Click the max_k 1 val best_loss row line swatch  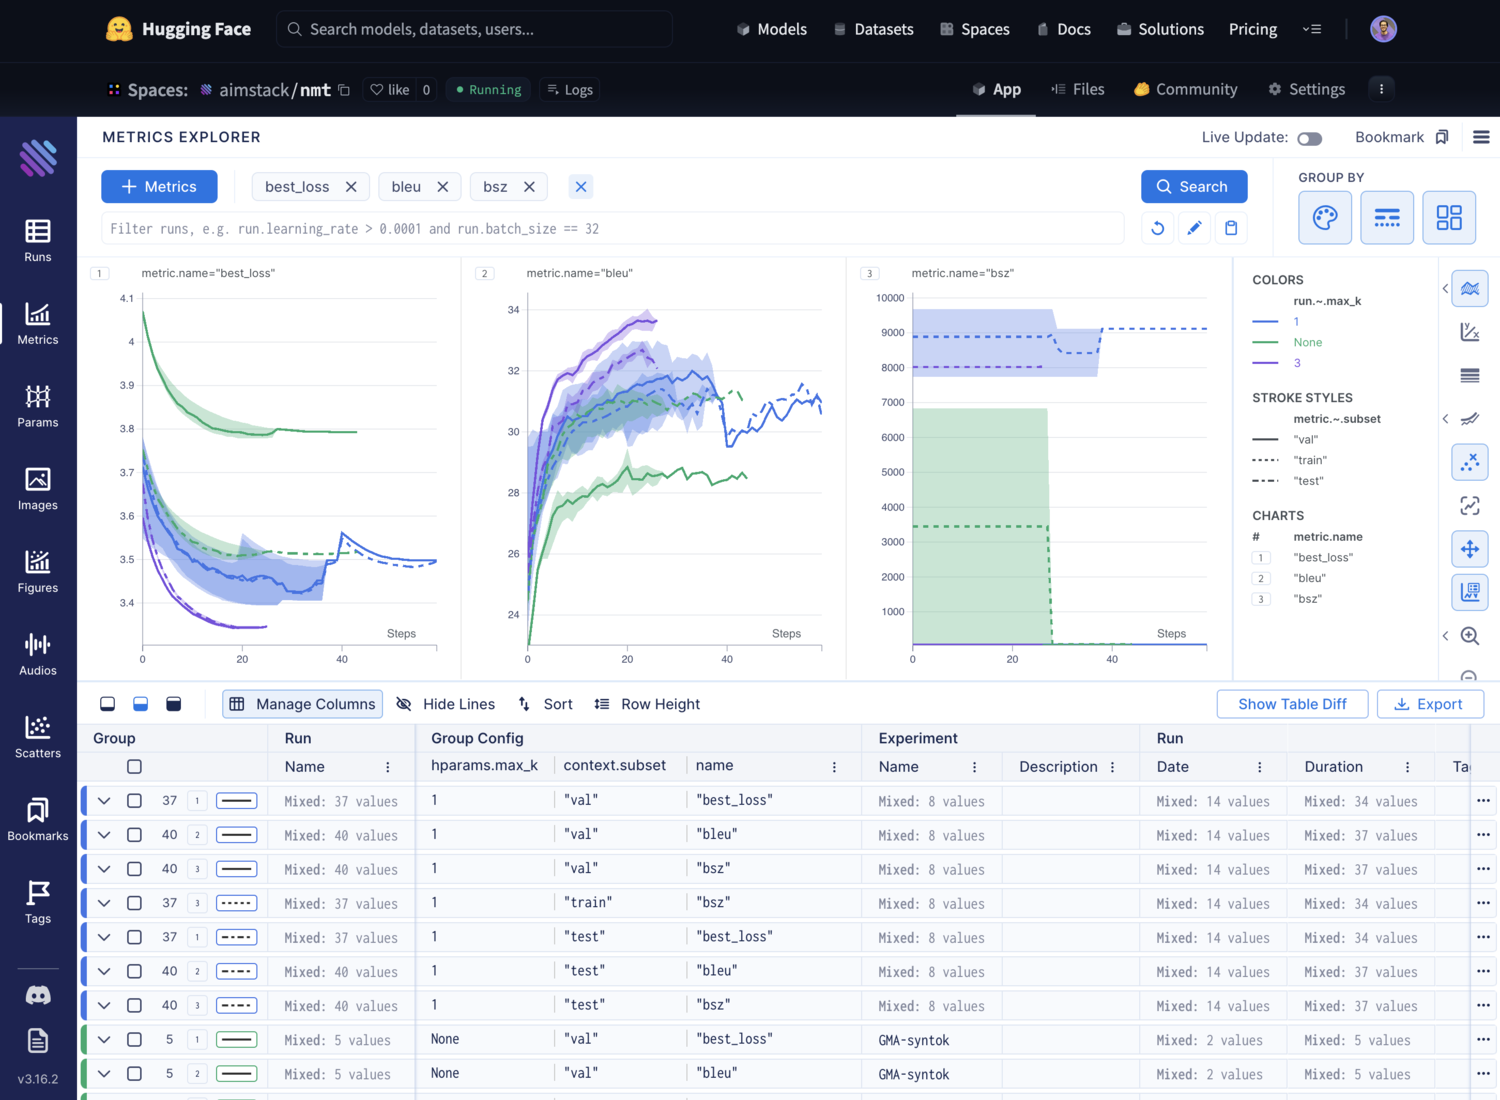[x=237, y=801]
